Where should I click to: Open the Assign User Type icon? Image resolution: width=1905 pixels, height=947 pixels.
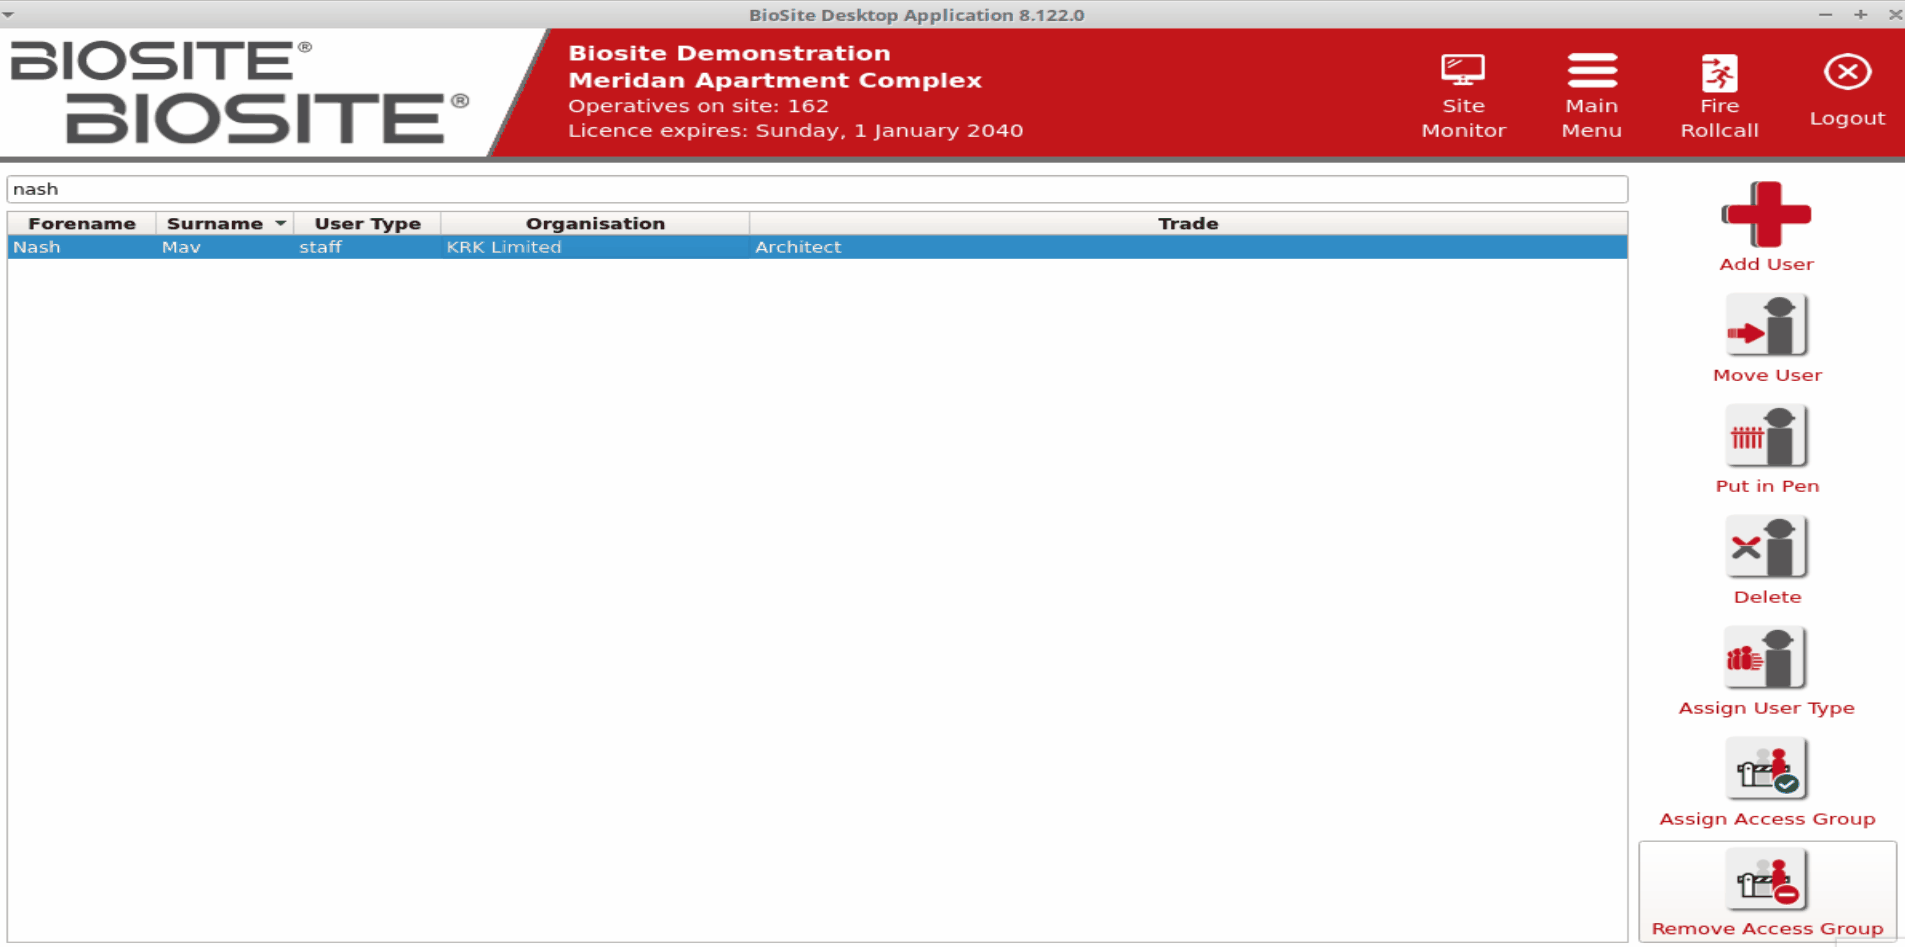(1766, 658)
